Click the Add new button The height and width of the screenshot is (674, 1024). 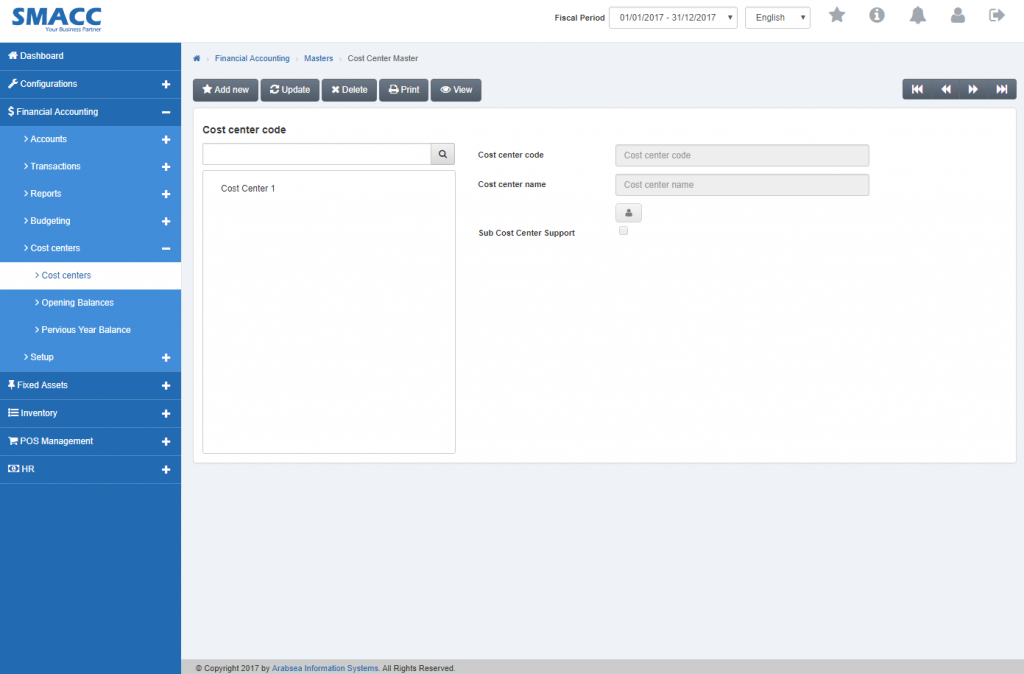(x=225, y=90)
